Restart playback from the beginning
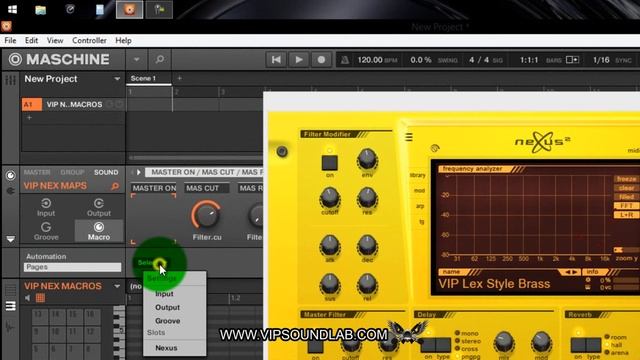640x360 pixels. [276, 60]
